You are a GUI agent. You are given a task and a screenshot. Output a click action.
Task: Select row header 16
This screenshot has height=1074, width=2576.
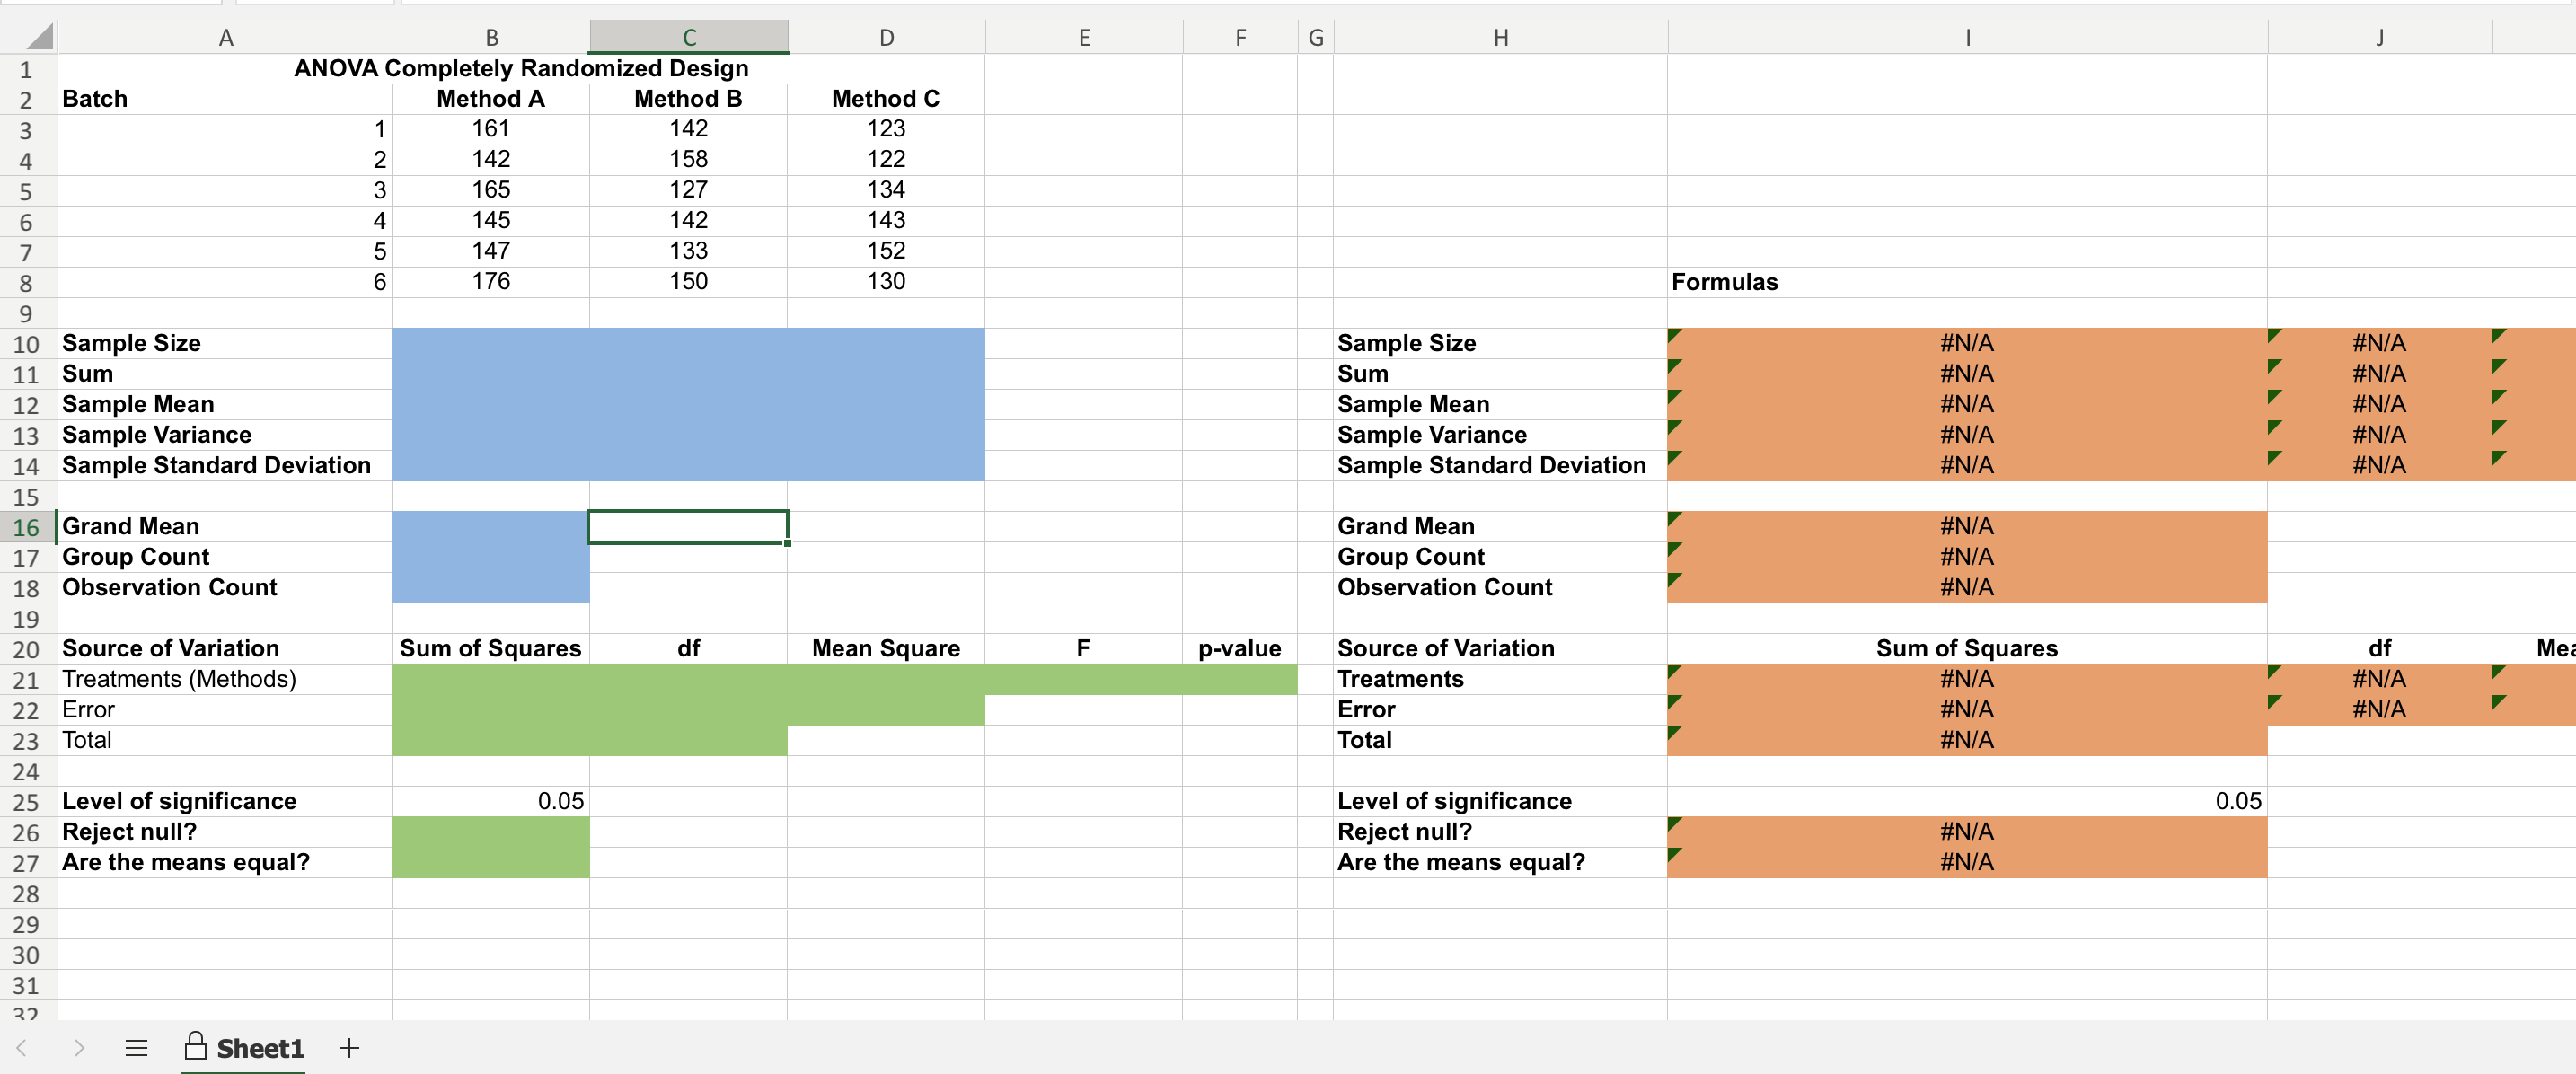[26, 527]
